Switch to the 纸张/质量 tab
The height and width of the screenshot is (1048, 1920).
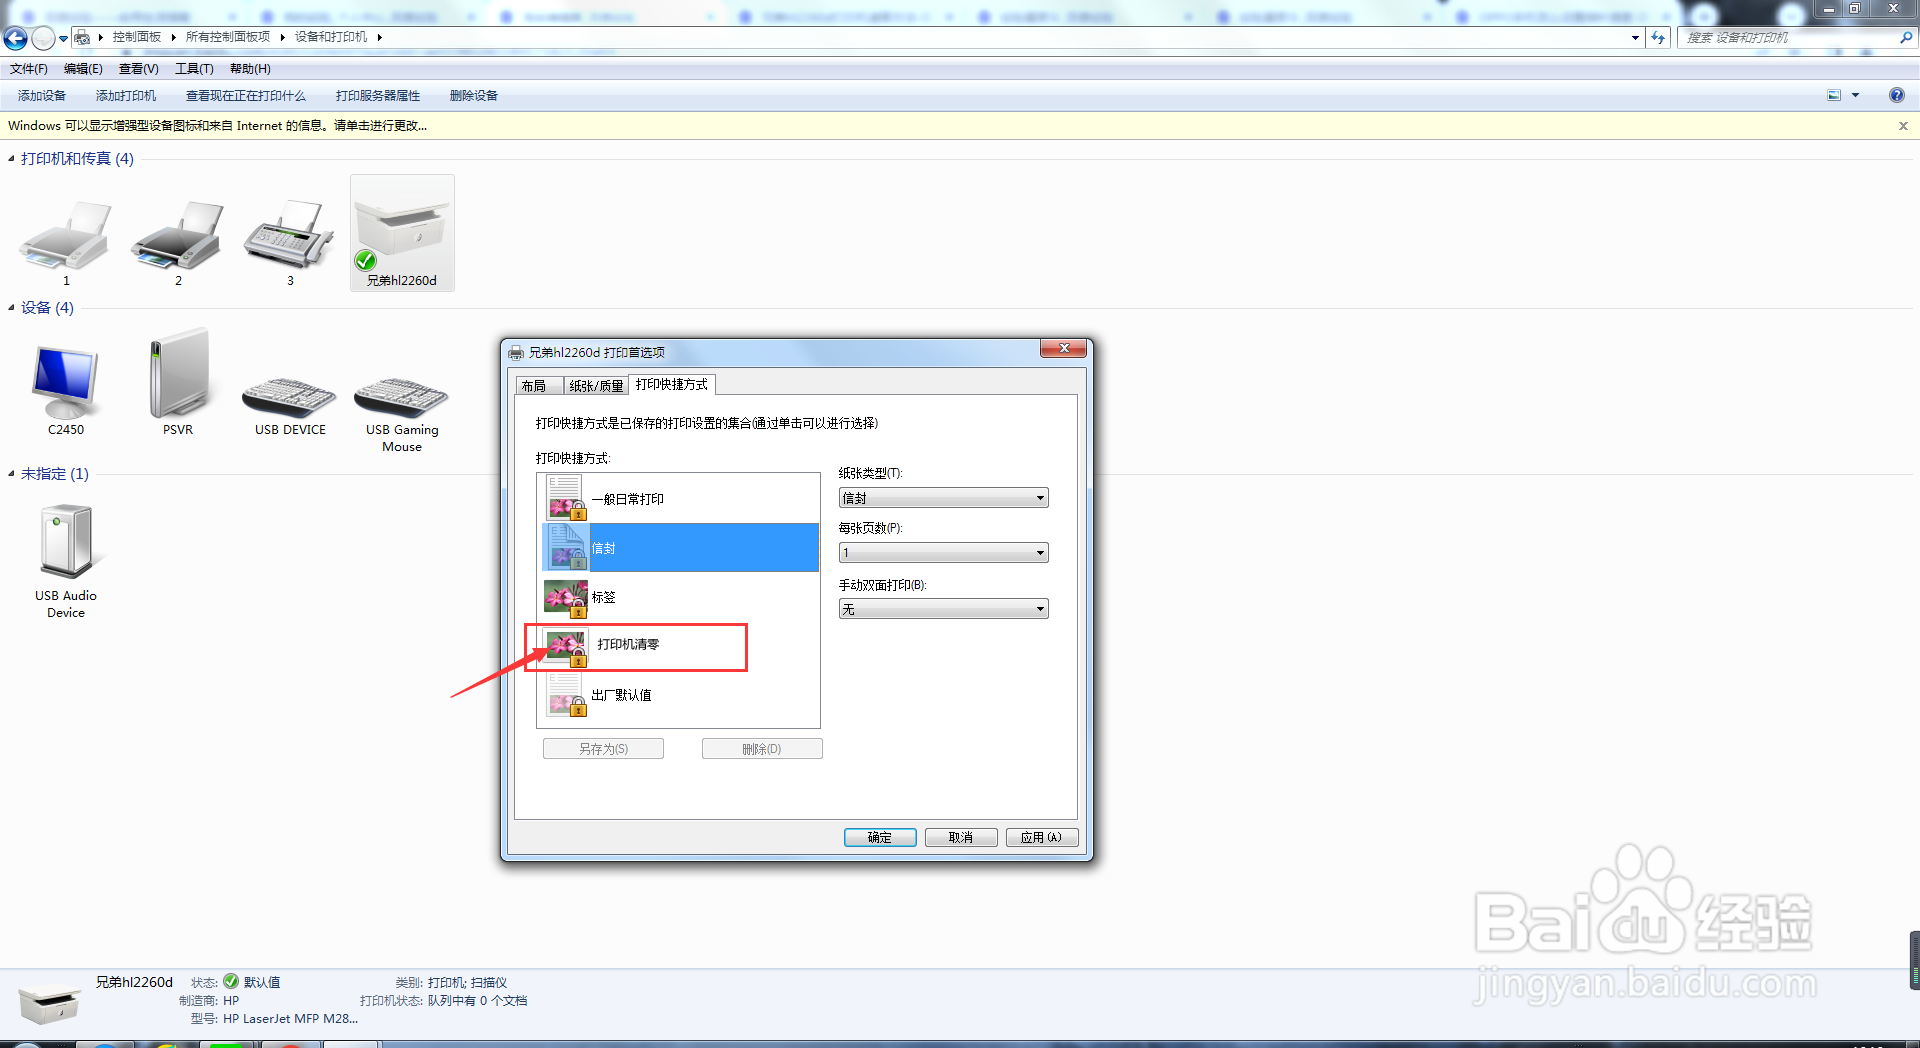click(596, 386)
